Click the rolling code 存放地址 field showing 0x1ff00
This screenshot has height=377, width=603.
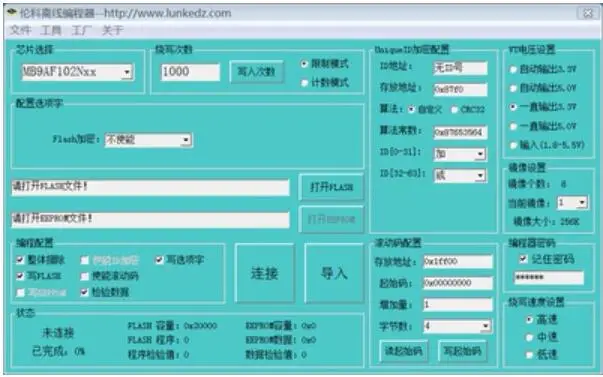458,262
